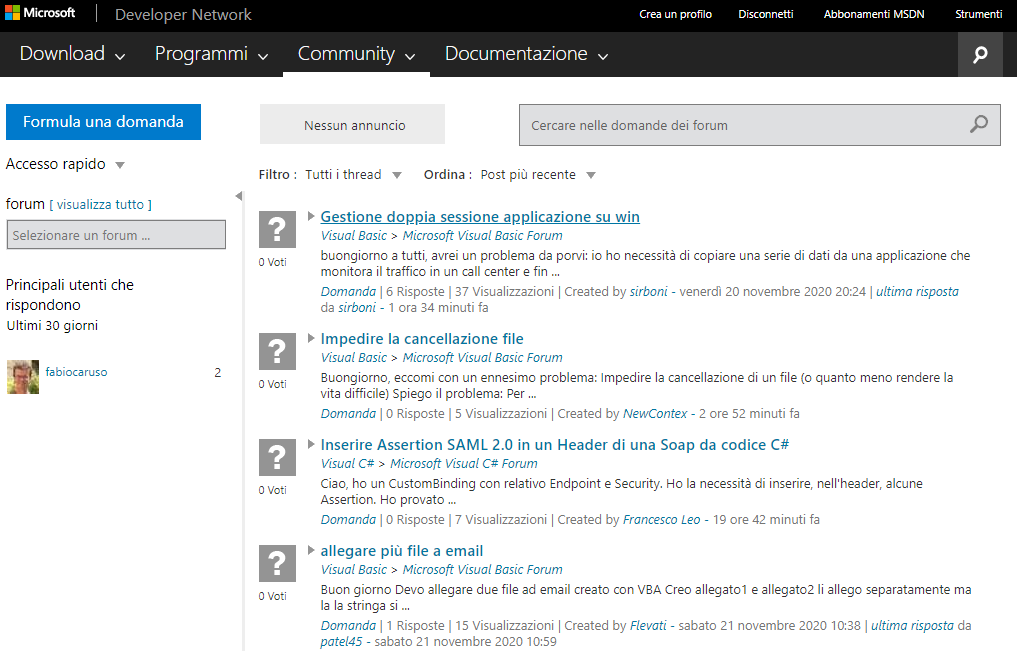Screen dimensions: 1017x651
Task: Open the Programmi menu
Action: [x=211, y=54]
